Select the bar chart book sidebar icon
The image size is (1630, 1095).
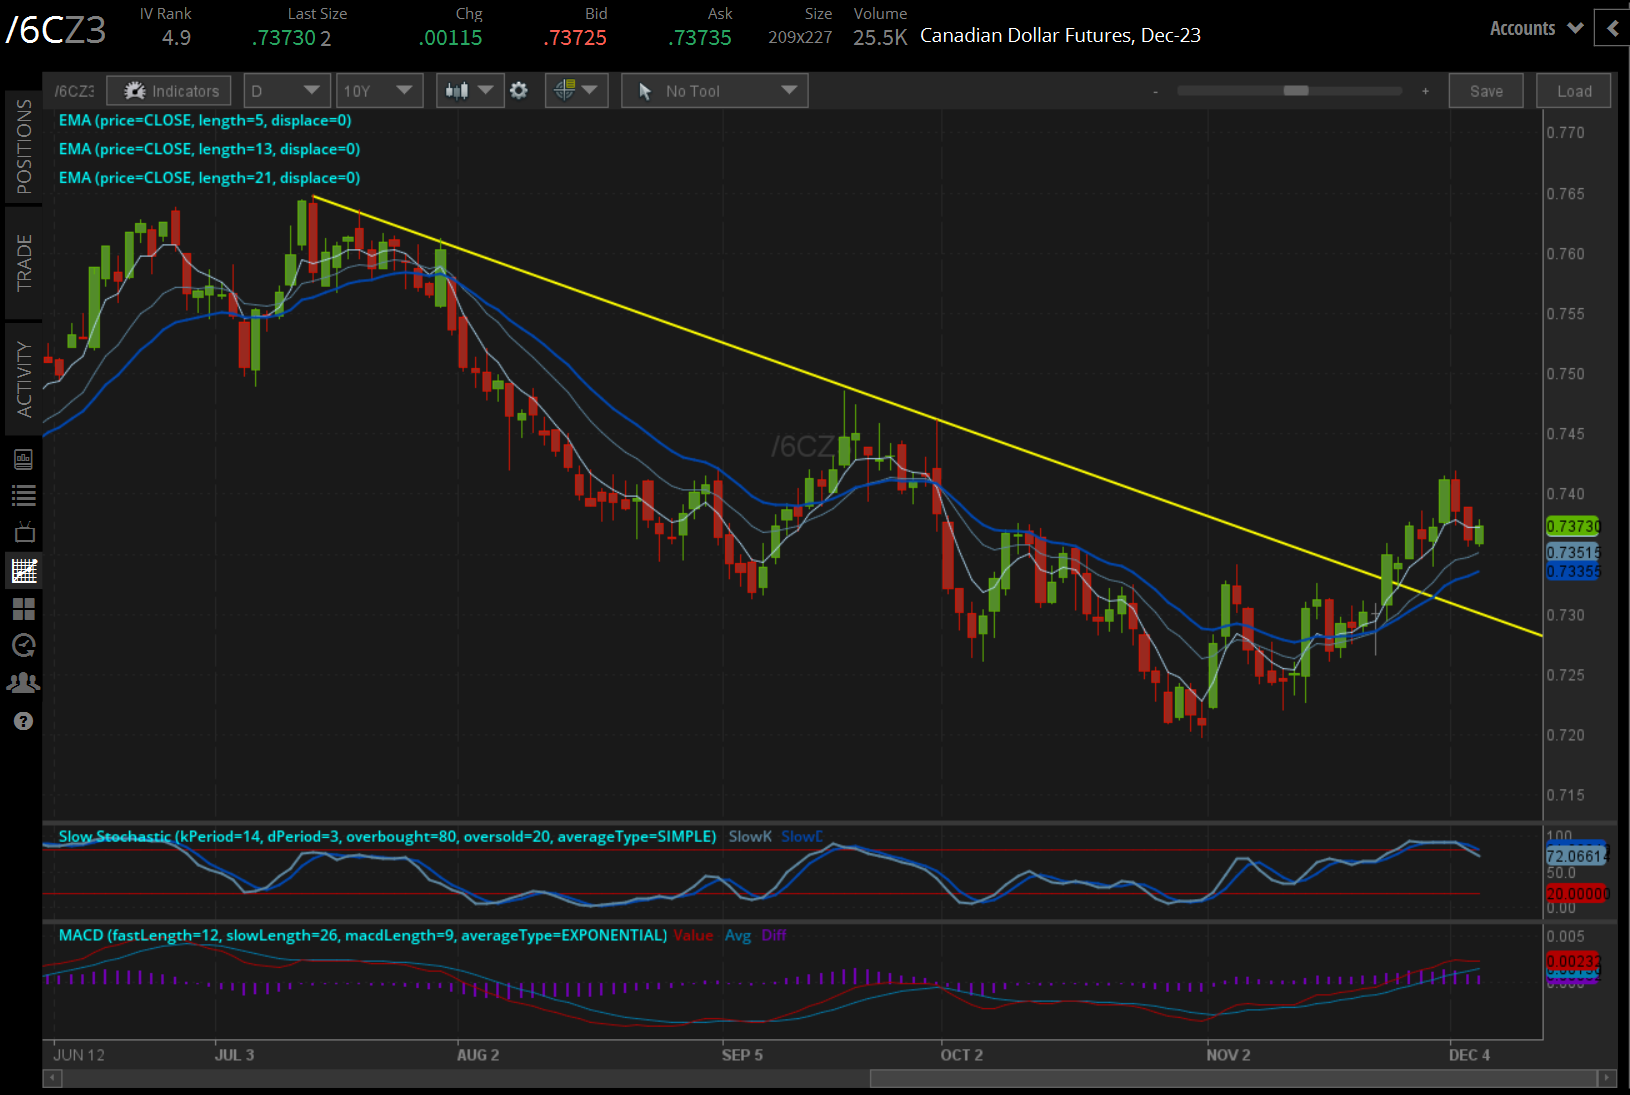point(24,459)
